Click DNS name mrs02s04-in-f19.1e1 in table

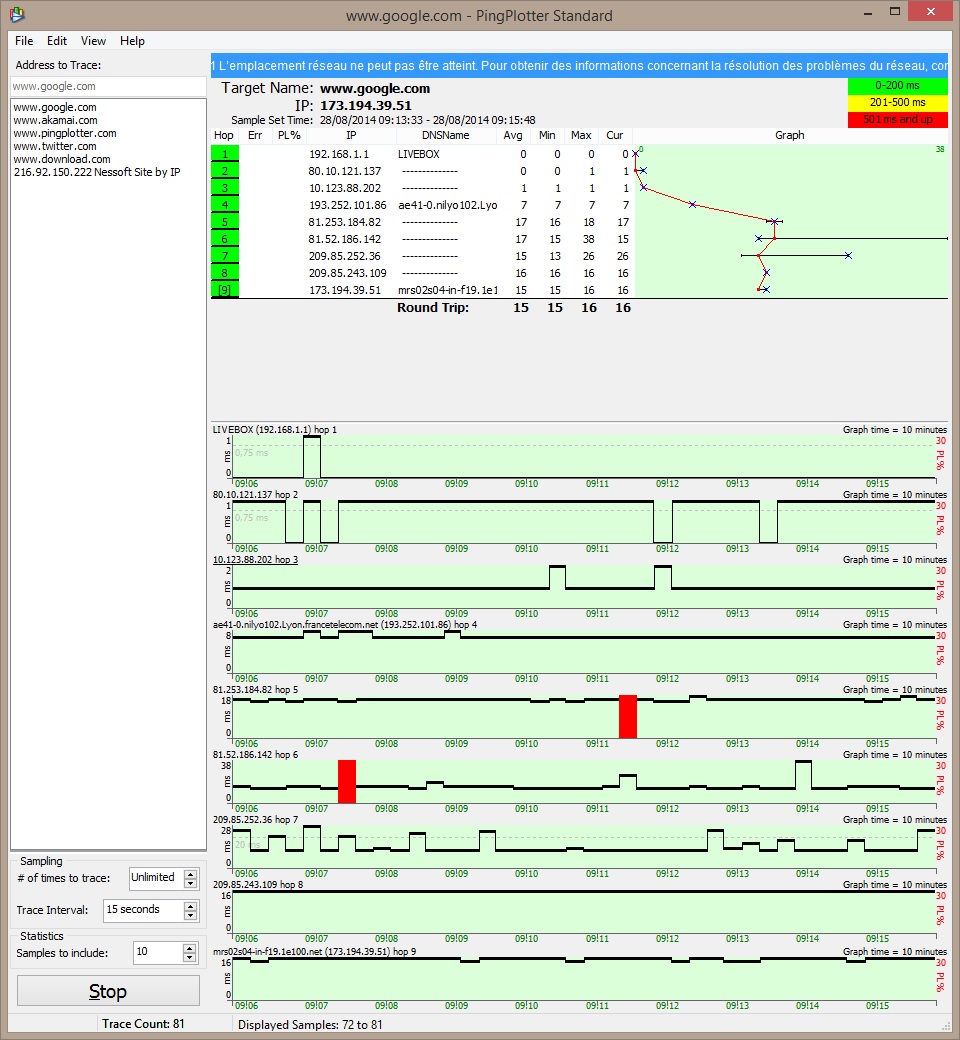[448, 290]
